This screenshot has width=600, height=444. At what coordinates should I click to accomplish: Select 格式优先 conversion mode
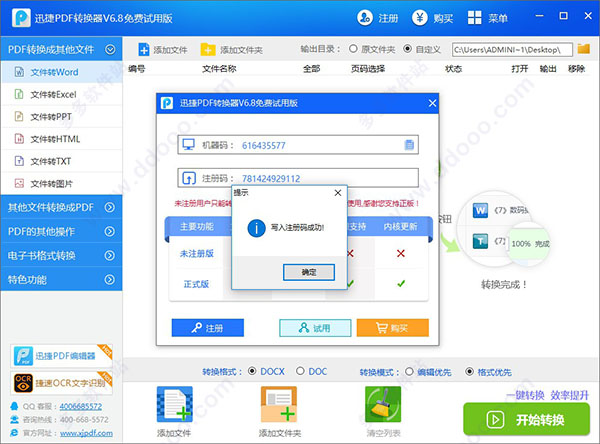tap(469, 372)
